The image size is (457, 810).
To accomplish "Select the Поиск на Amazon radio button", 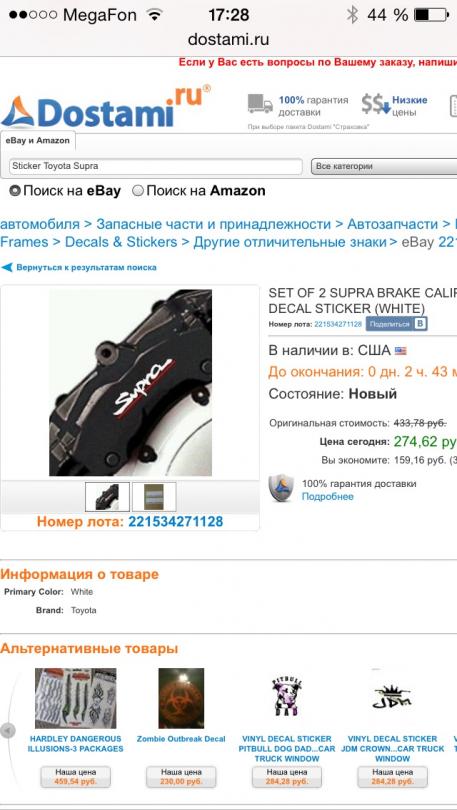I will tap(138, 191).
